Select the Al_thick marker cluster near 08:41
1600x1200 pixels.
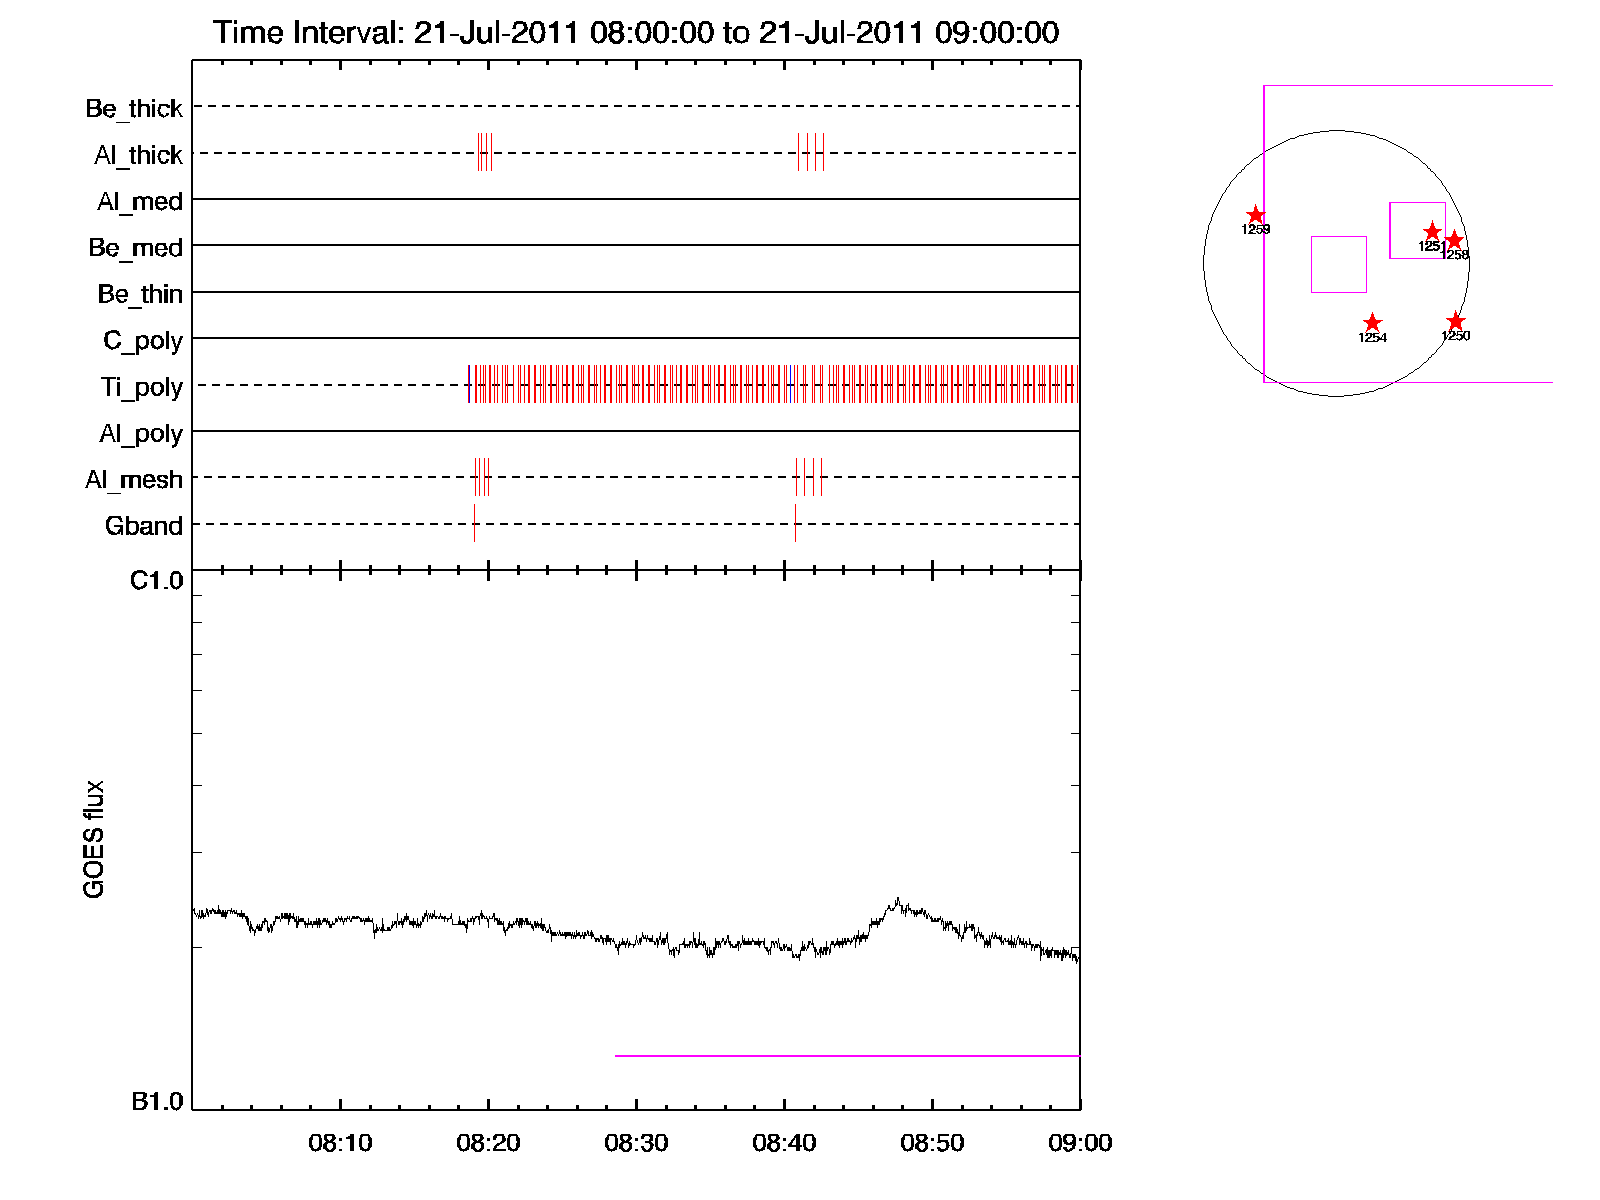811,152
